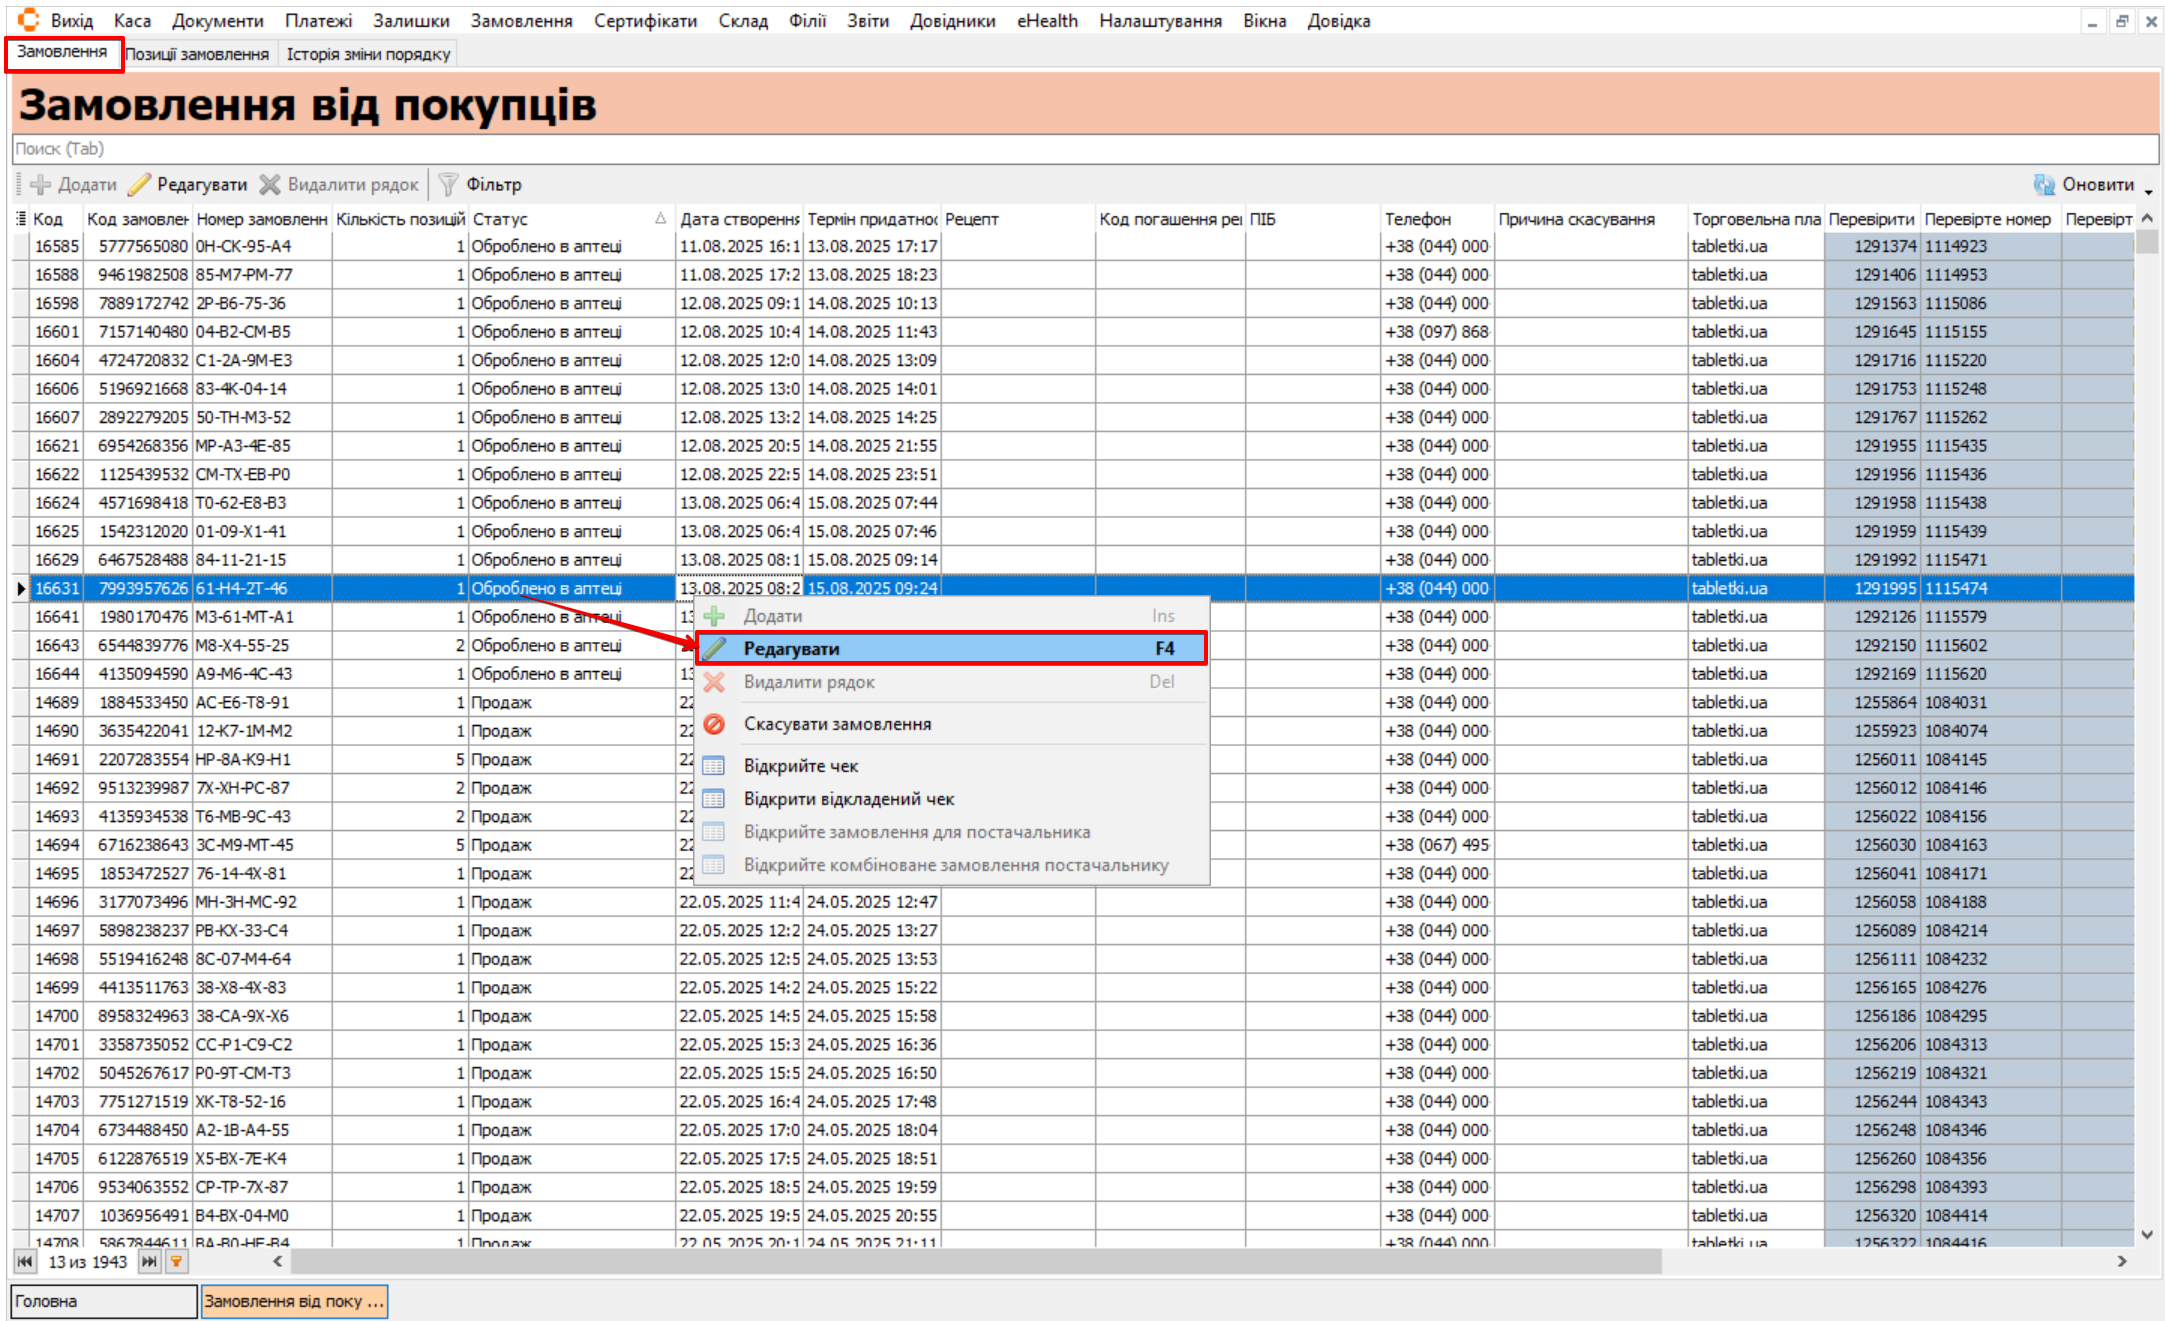Image resolution: width=2165 pixels, height=1321 pixels.
Task: Jump to first record navigation arrow
Action: click(25, 1262)
